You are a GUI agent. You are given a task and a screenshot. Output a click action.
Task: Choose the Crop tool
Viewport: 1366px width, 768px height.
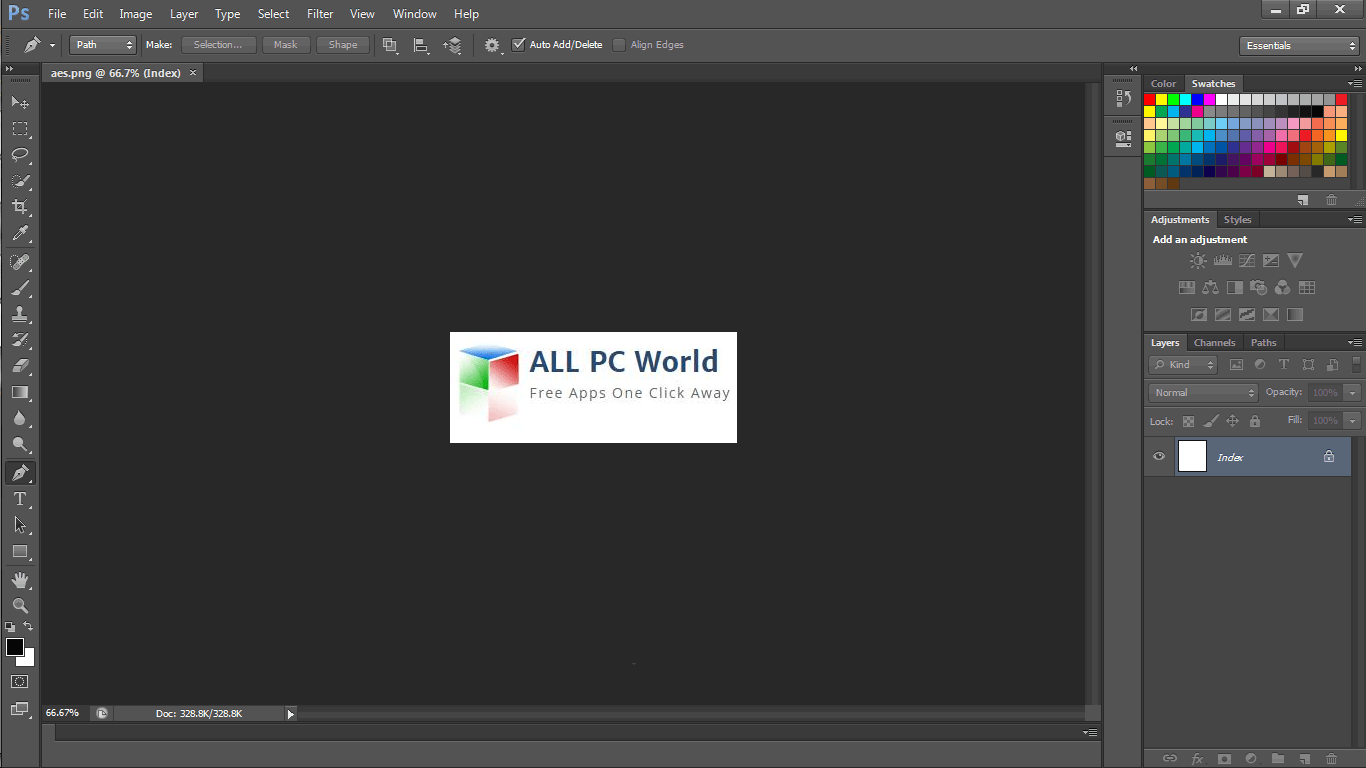20,207
